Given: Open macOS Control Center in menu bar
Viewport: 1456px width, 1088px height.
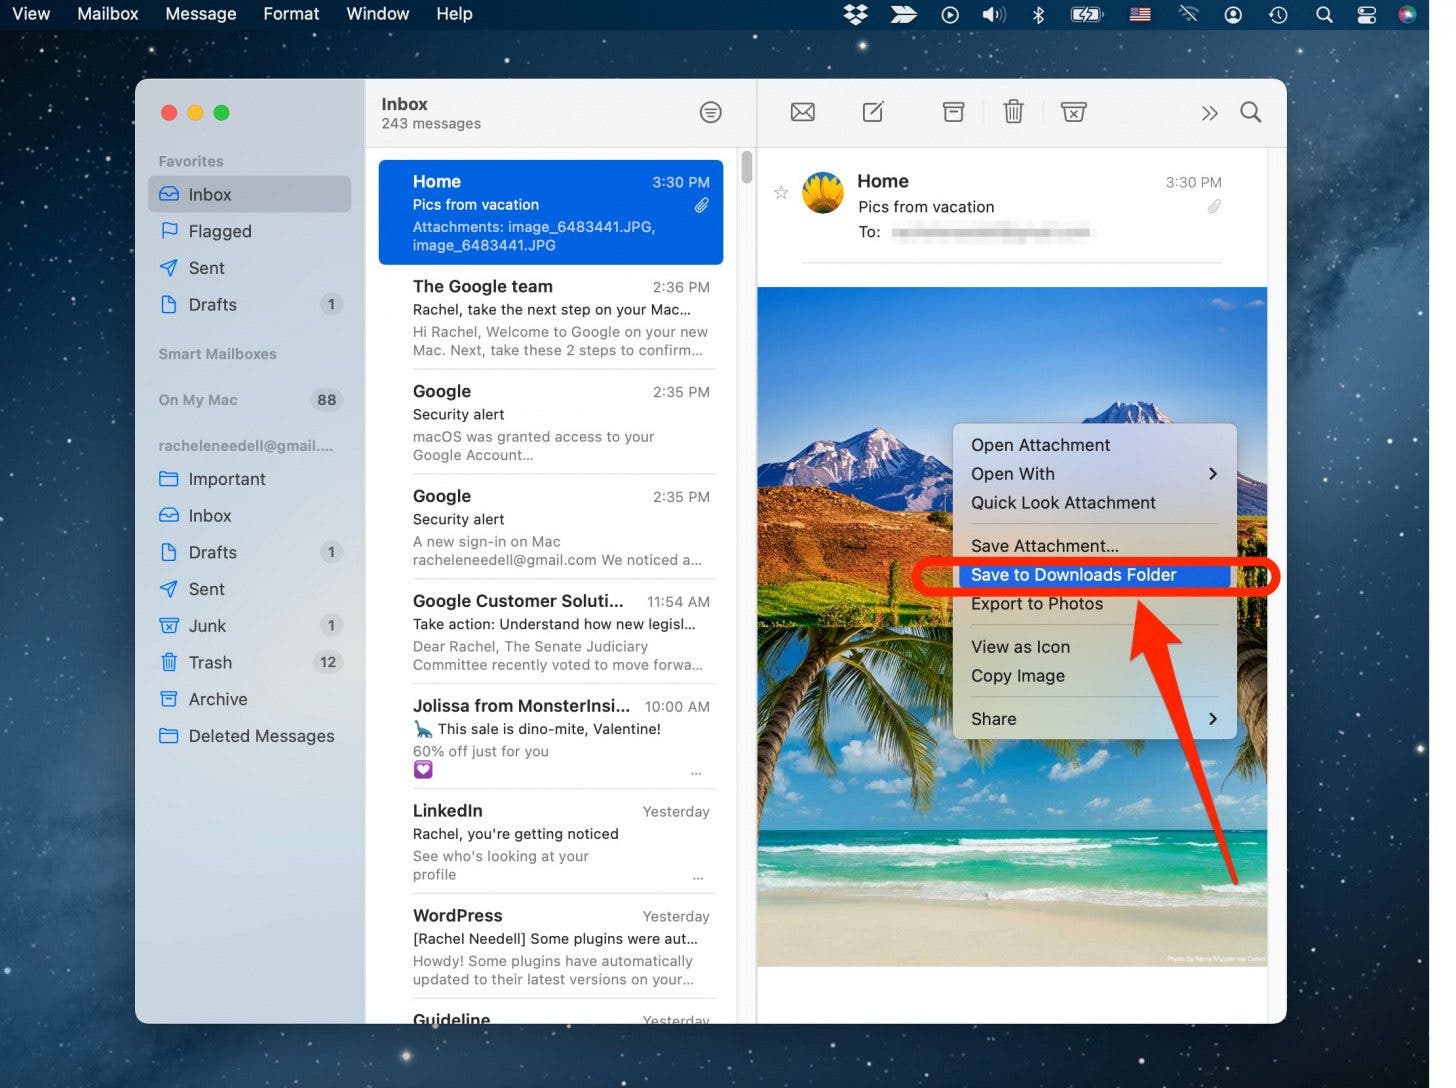Looking at the screenshot, I should pos(1366,14).
